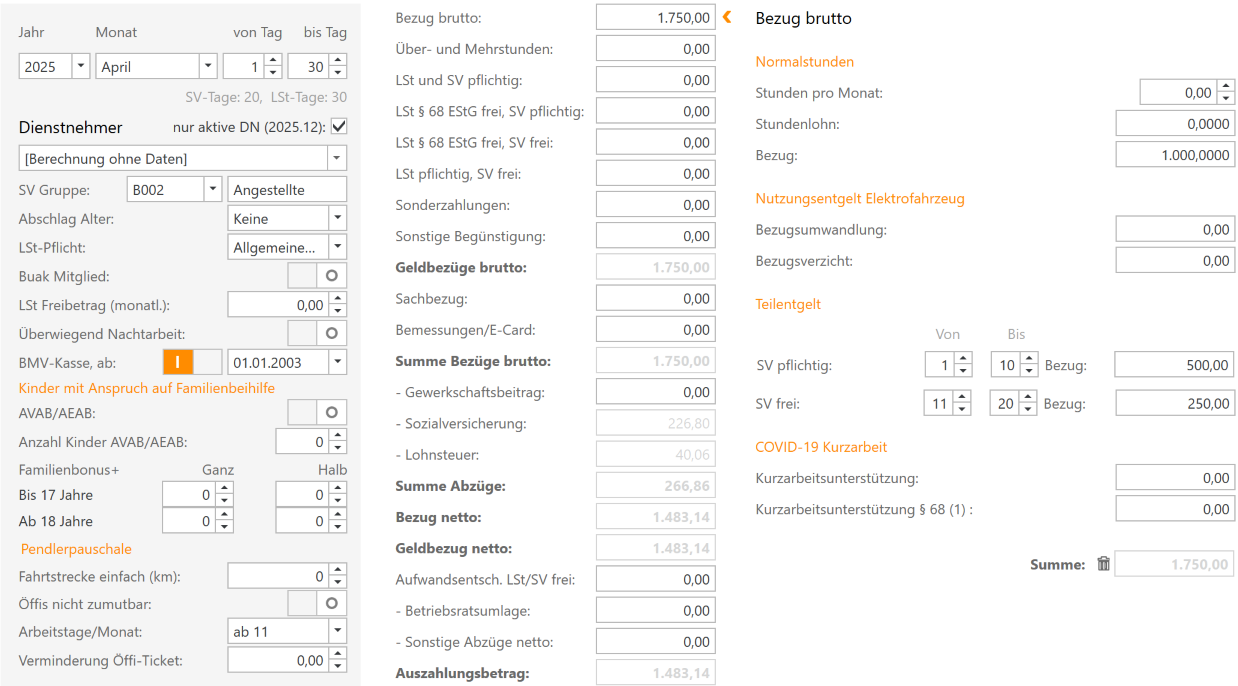Viewport: 1238px width, 686px height.
Task: Open the Arbeitstage/Monat dropdown 'ab 11'
Action: click(x=338, y=631)
